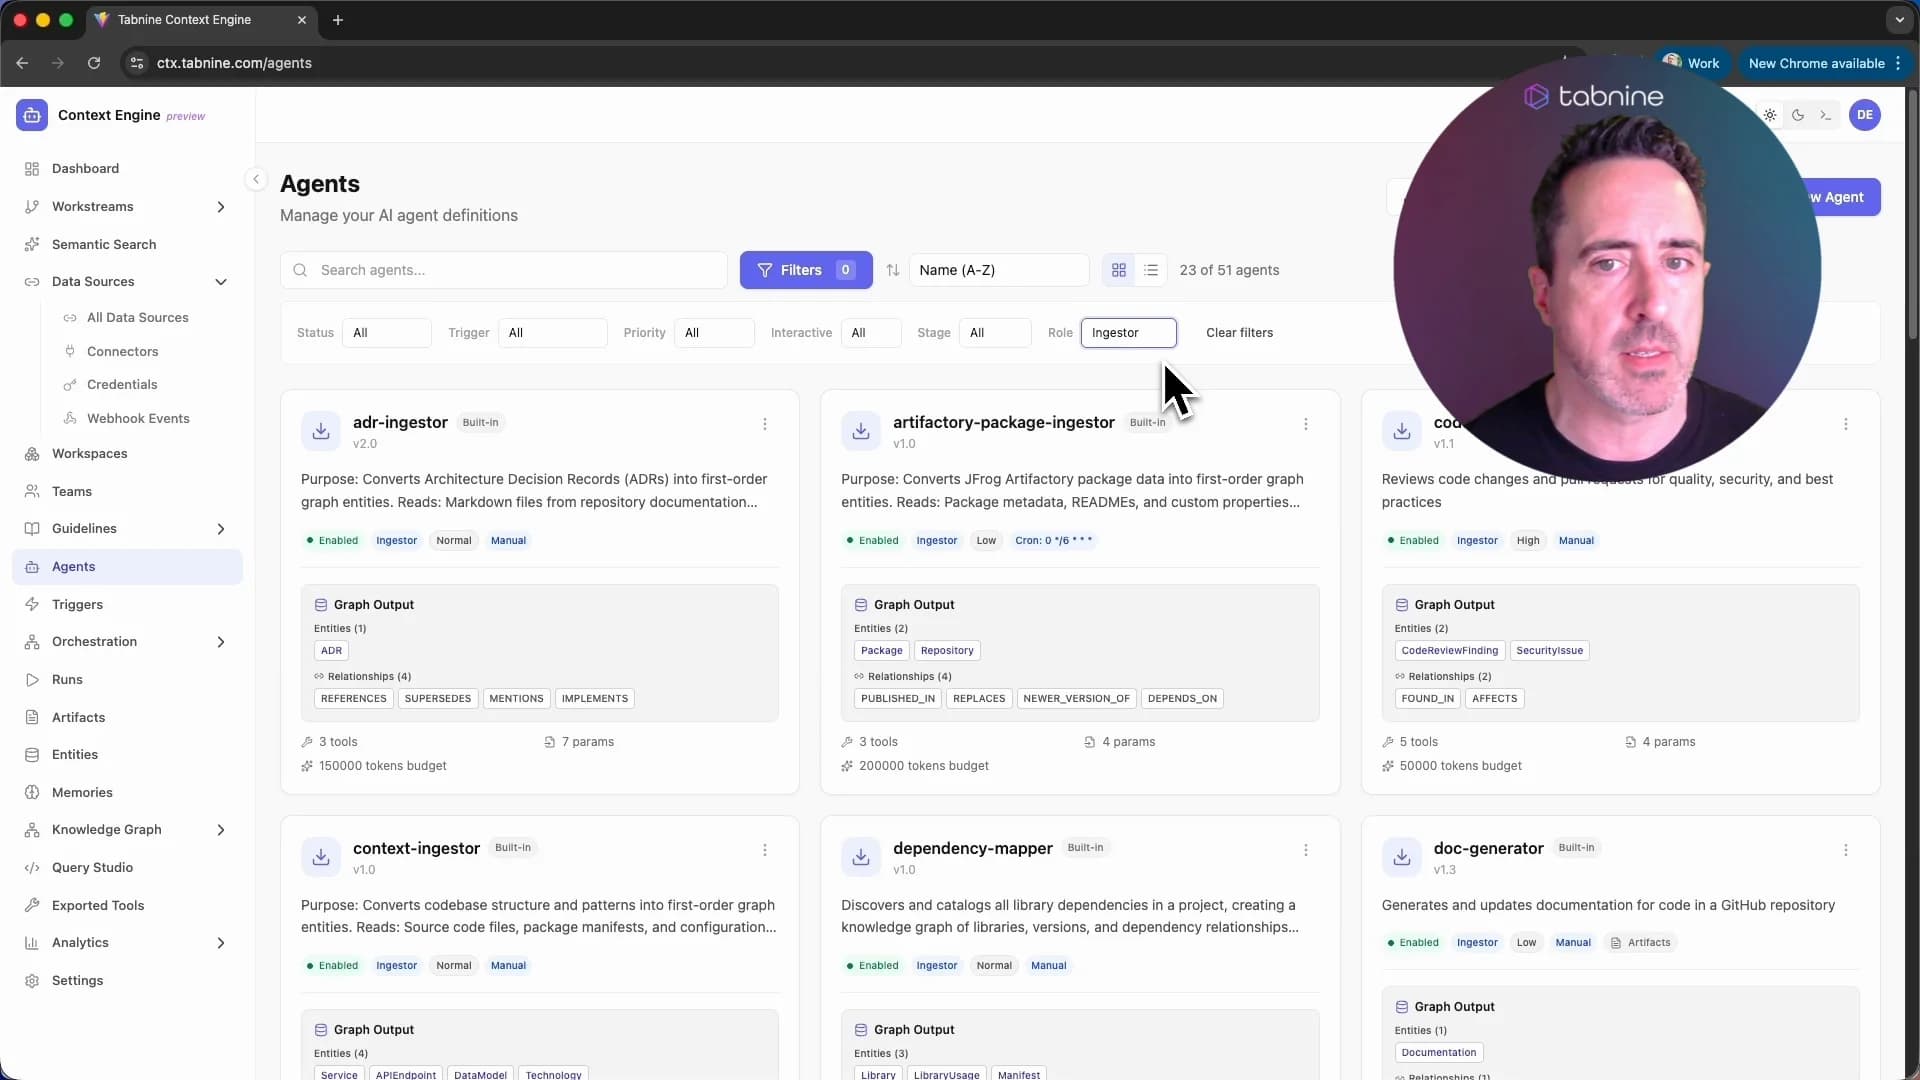Open the Stage filter dropdown

(x=995, y=333)
